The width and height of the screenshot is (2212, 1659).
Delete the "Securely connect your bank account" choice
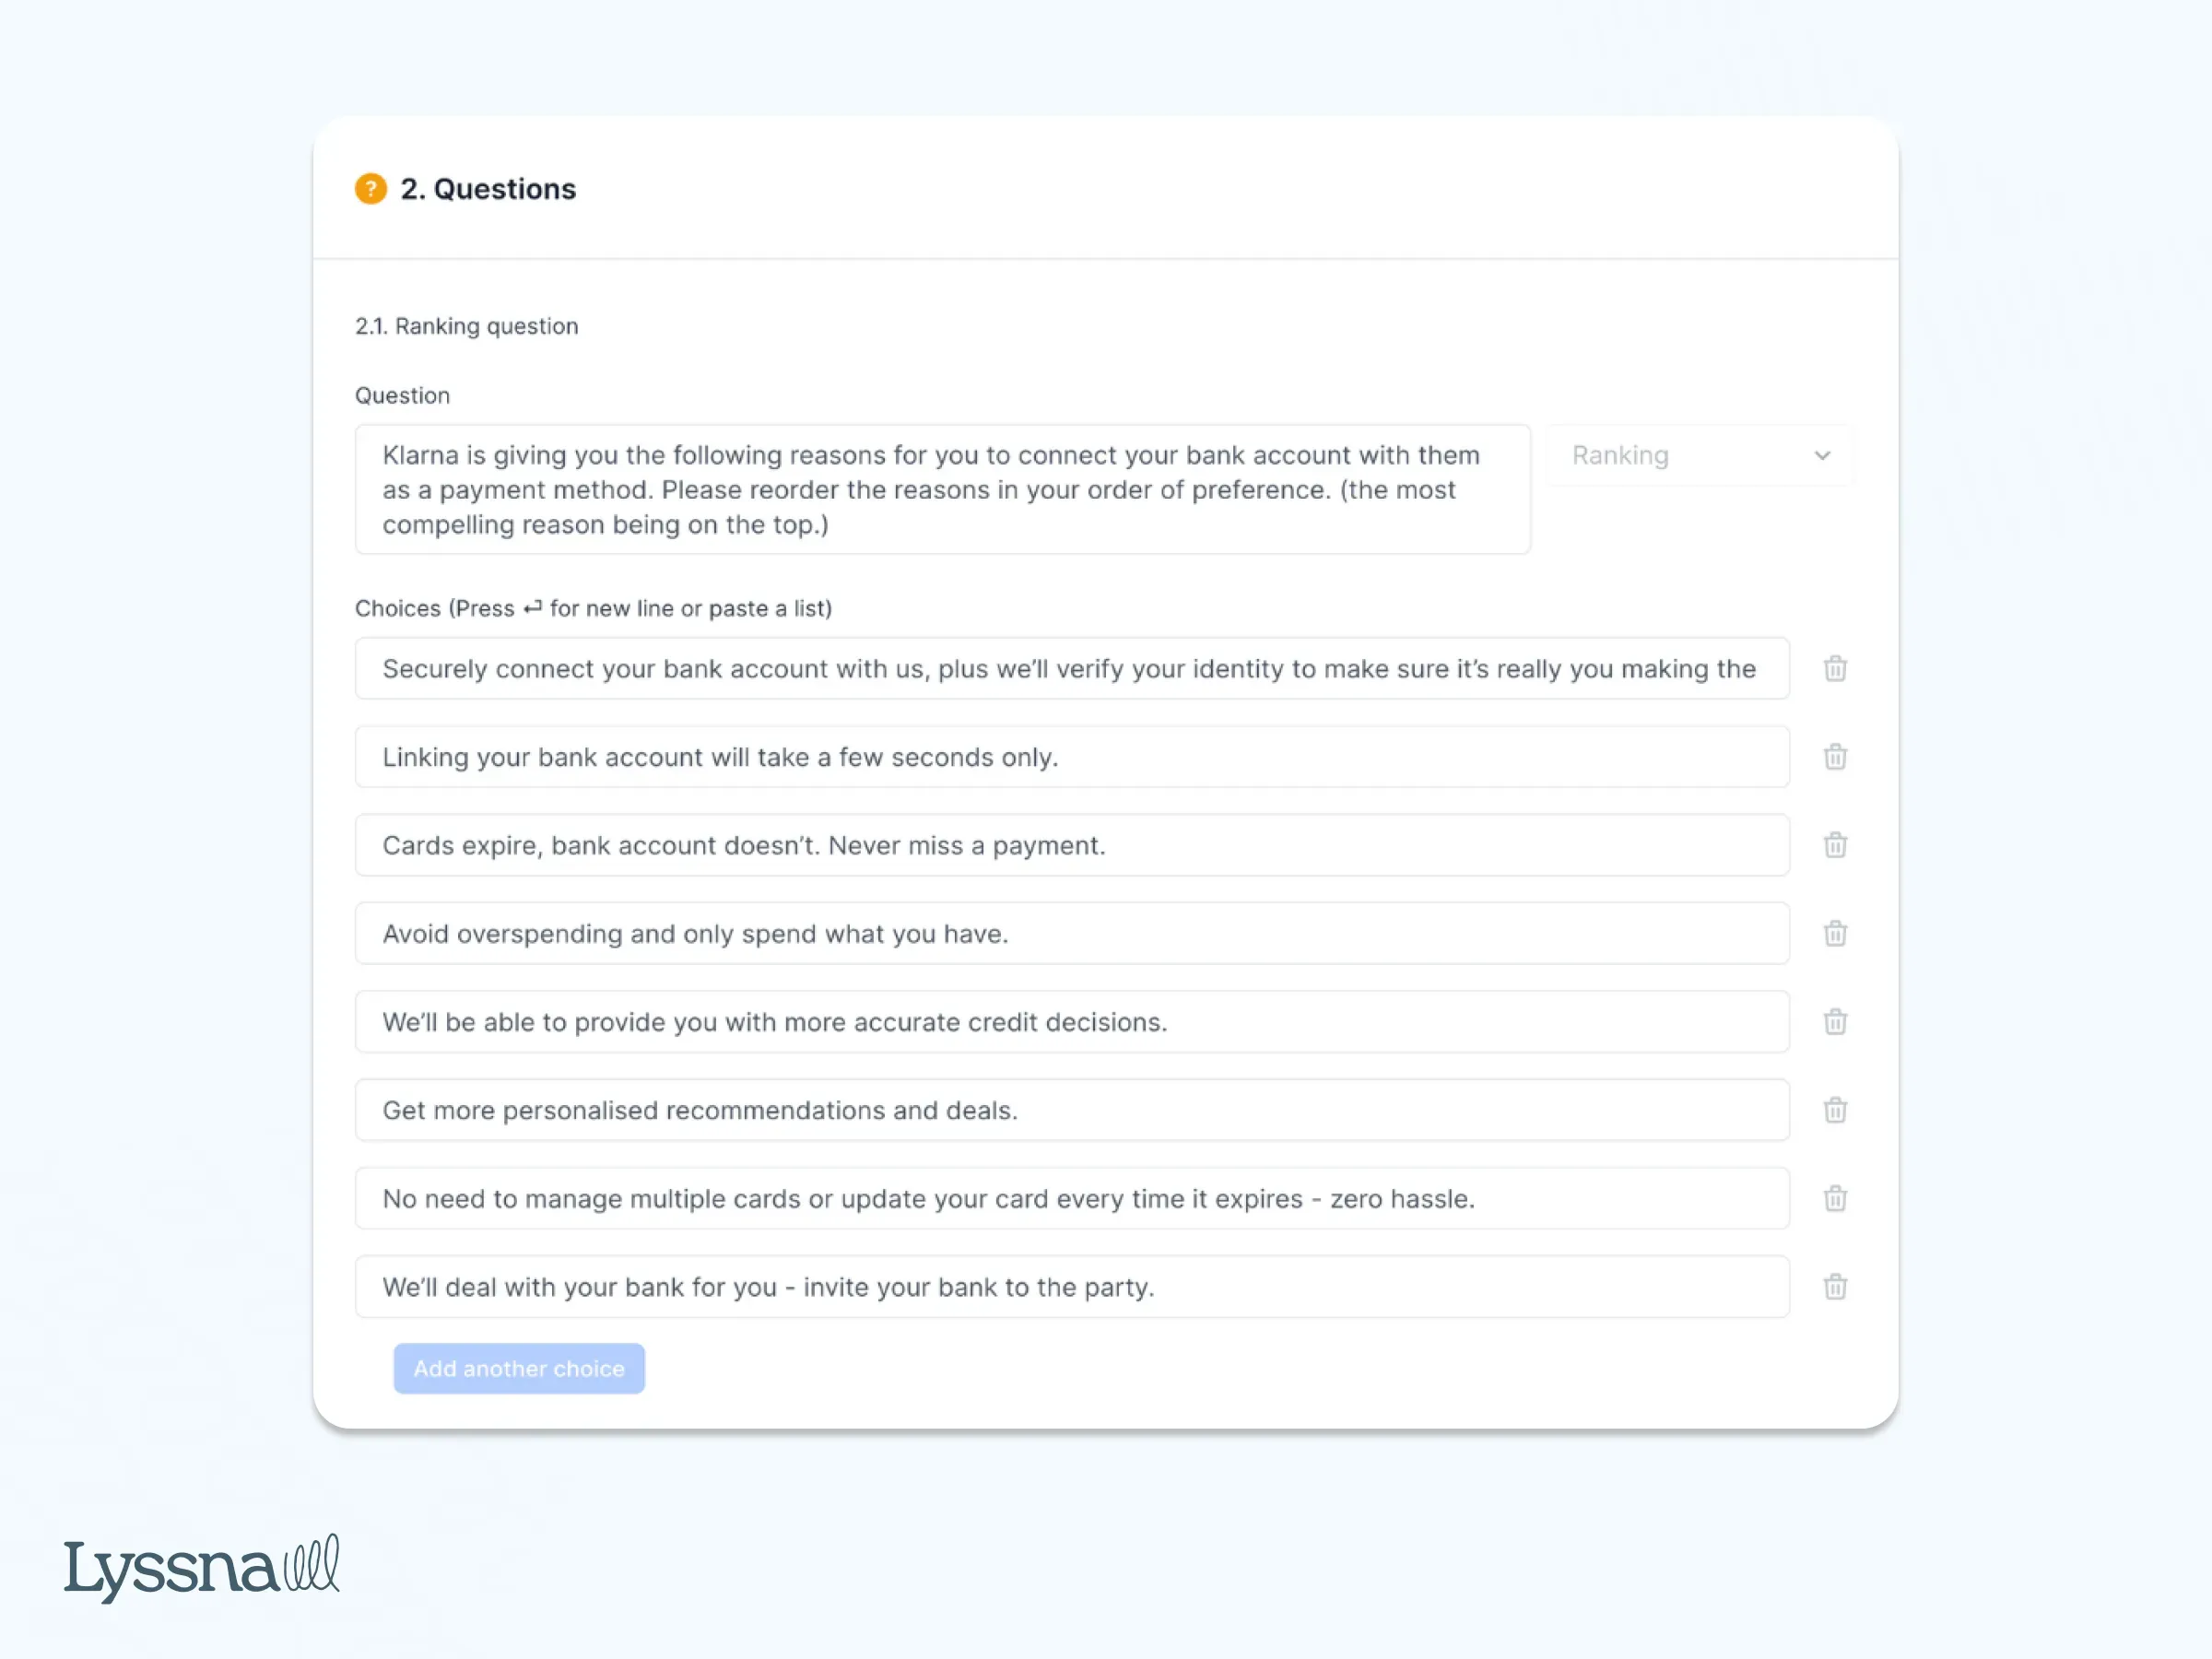pyautogui.click(x=1835, y=668)
